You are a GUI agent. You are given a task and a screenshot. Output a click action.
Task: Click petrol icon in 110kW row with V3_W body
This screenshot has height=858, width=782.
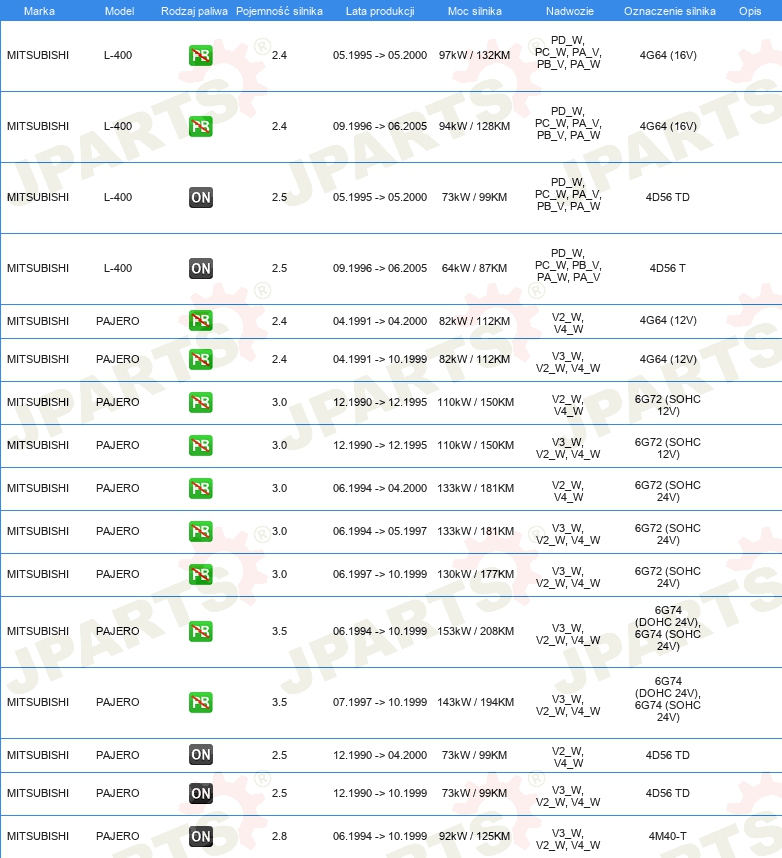tap(200, 445)
